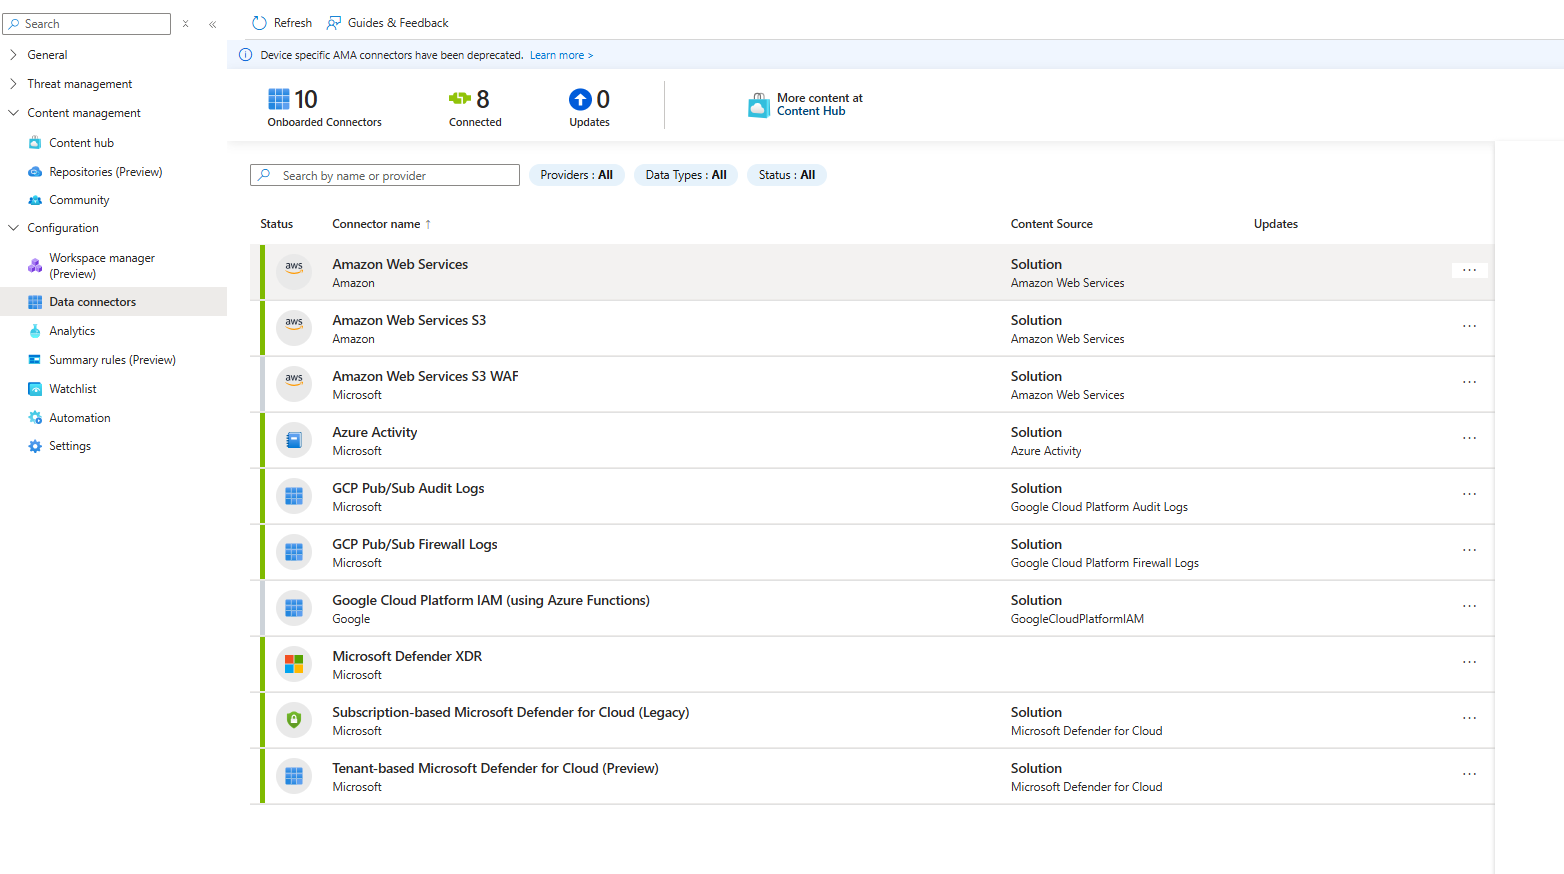Open more options for Amazon Web Services S3 row
Image resolution: width=1564 pixels, height=874 pixels.
(1469, 326)
